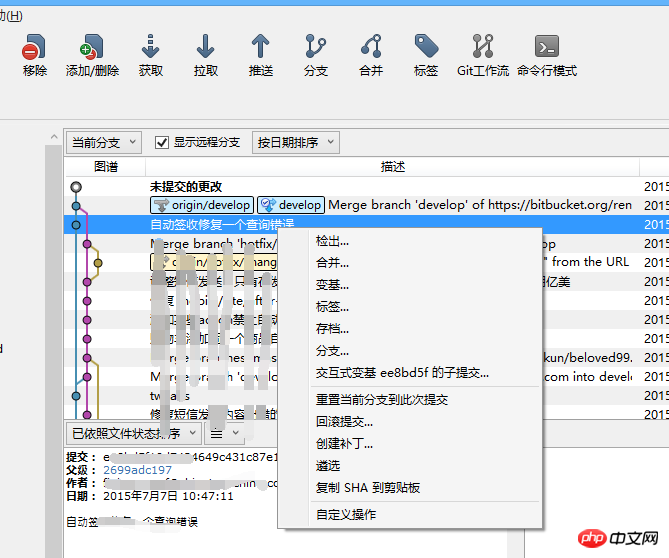Click the Add/Remove (添加/删除) toolbar icon

(x=92, y=55)
